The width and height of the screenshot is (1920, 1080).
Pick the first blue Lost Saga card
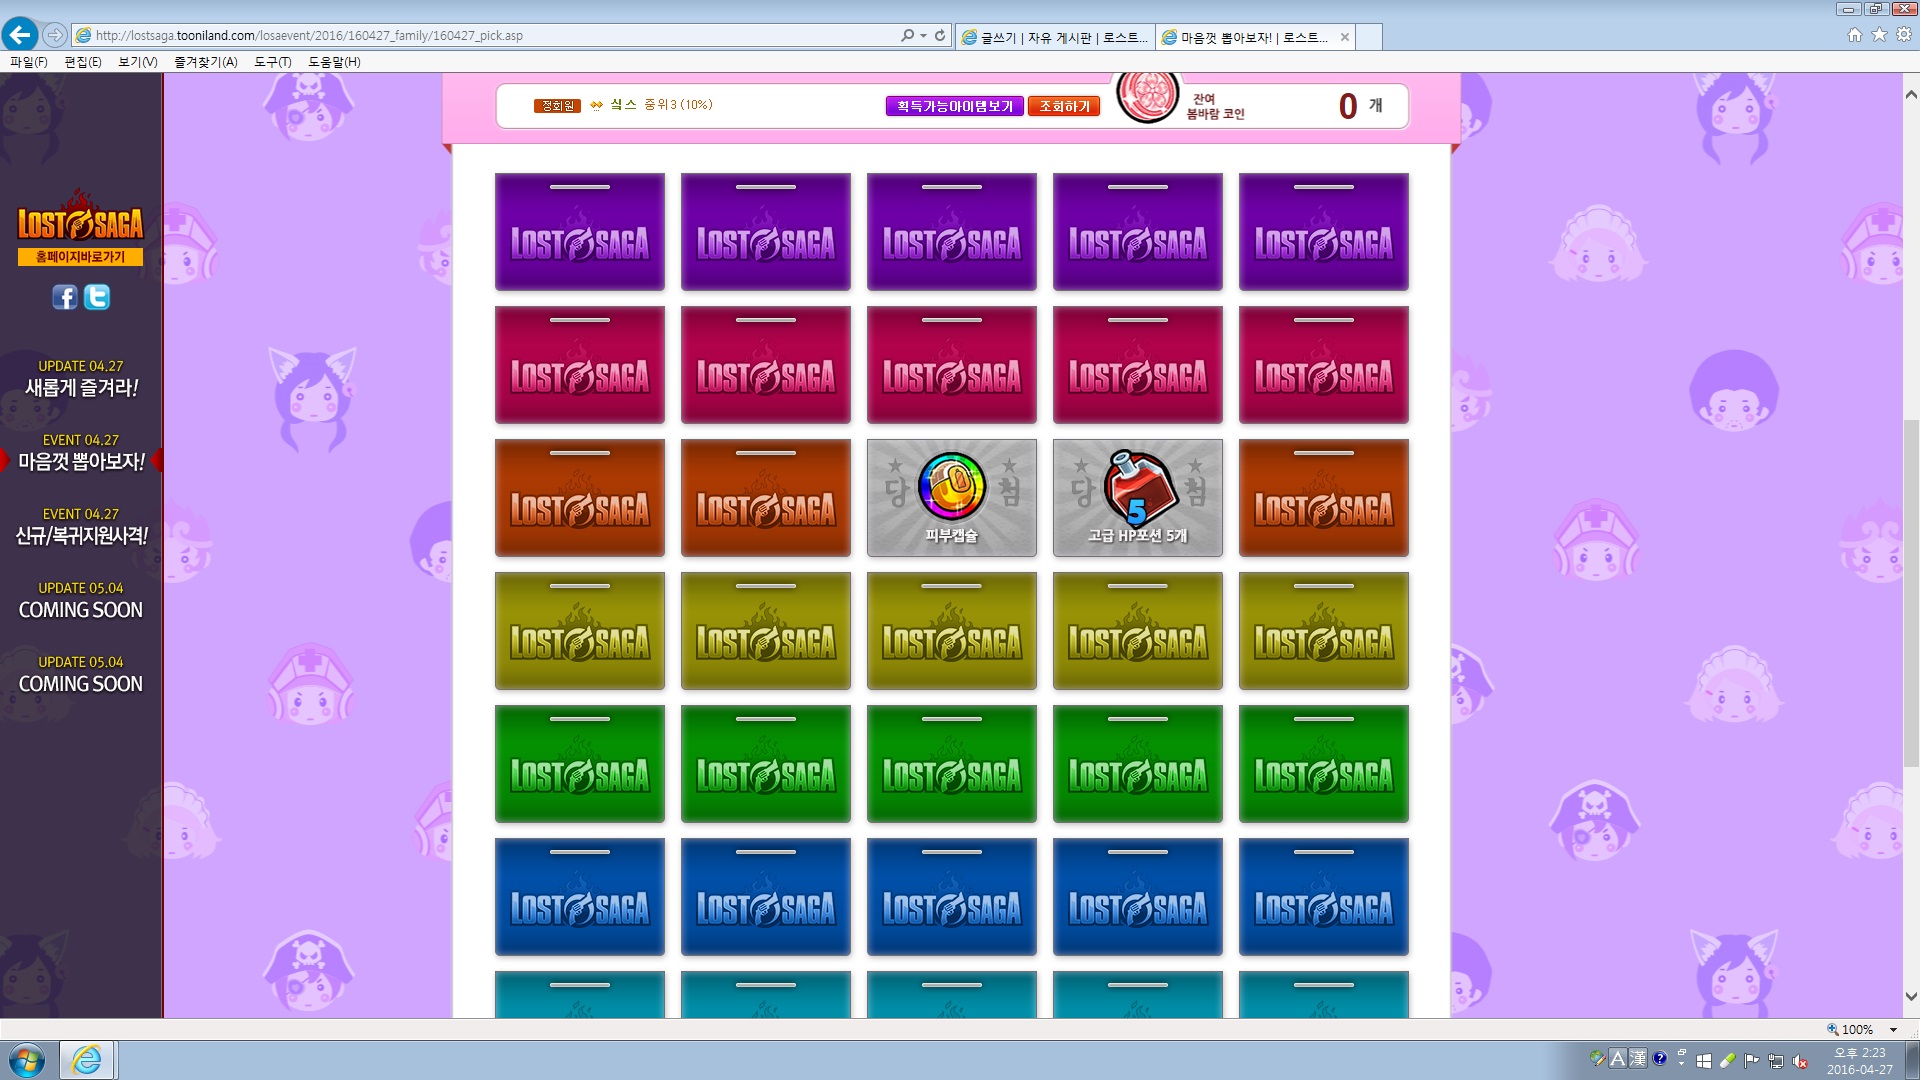pyautogui.click(x=580, y=897)
